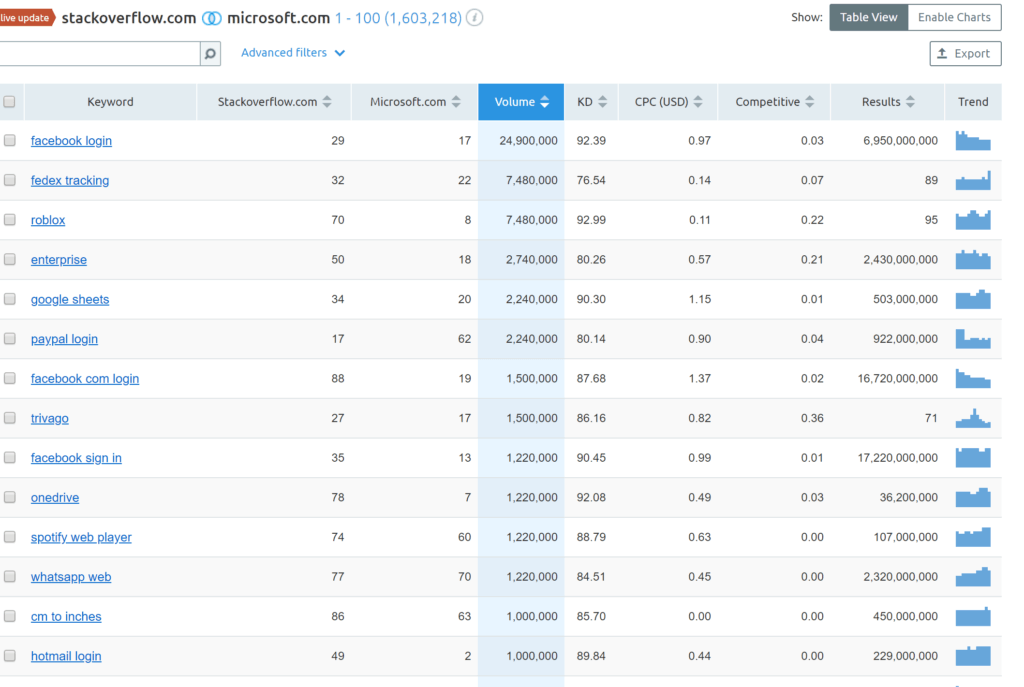
Task: Expand the Advanced filters dropdown
Action: [x=293, y=53]
